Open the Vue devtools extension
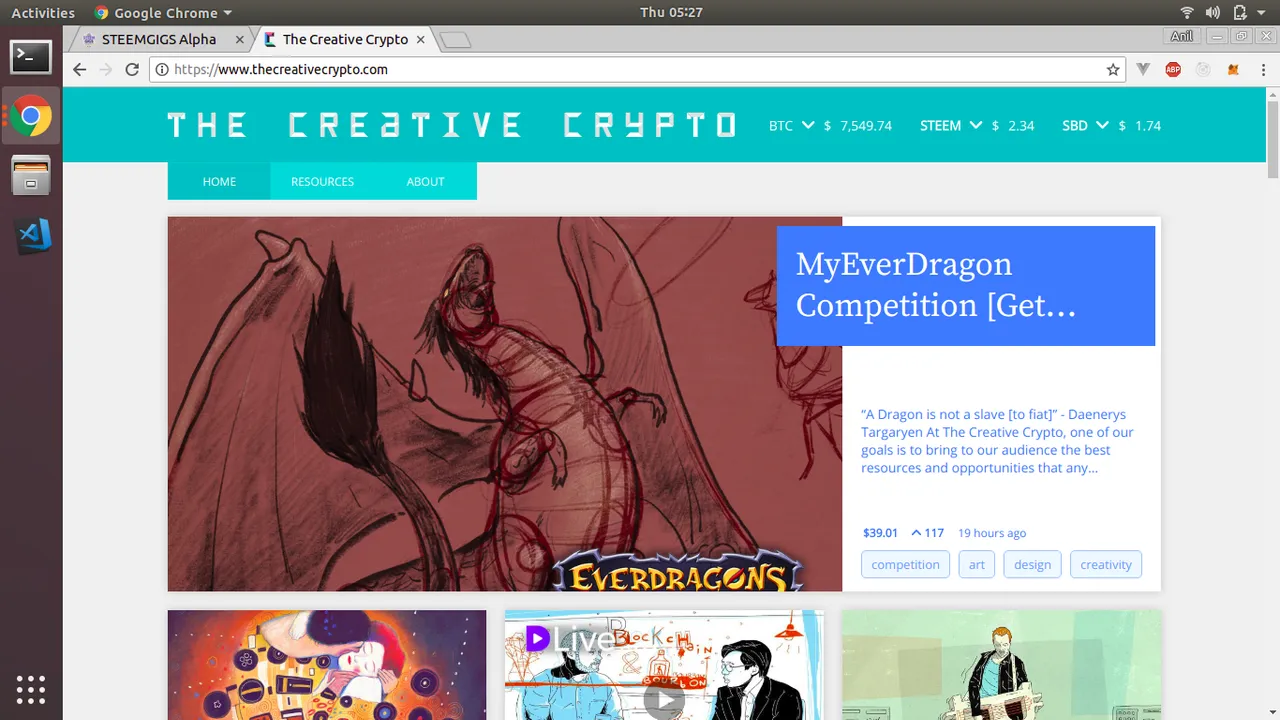This screenshot has width=1280, height=720. coord(1144,70)
